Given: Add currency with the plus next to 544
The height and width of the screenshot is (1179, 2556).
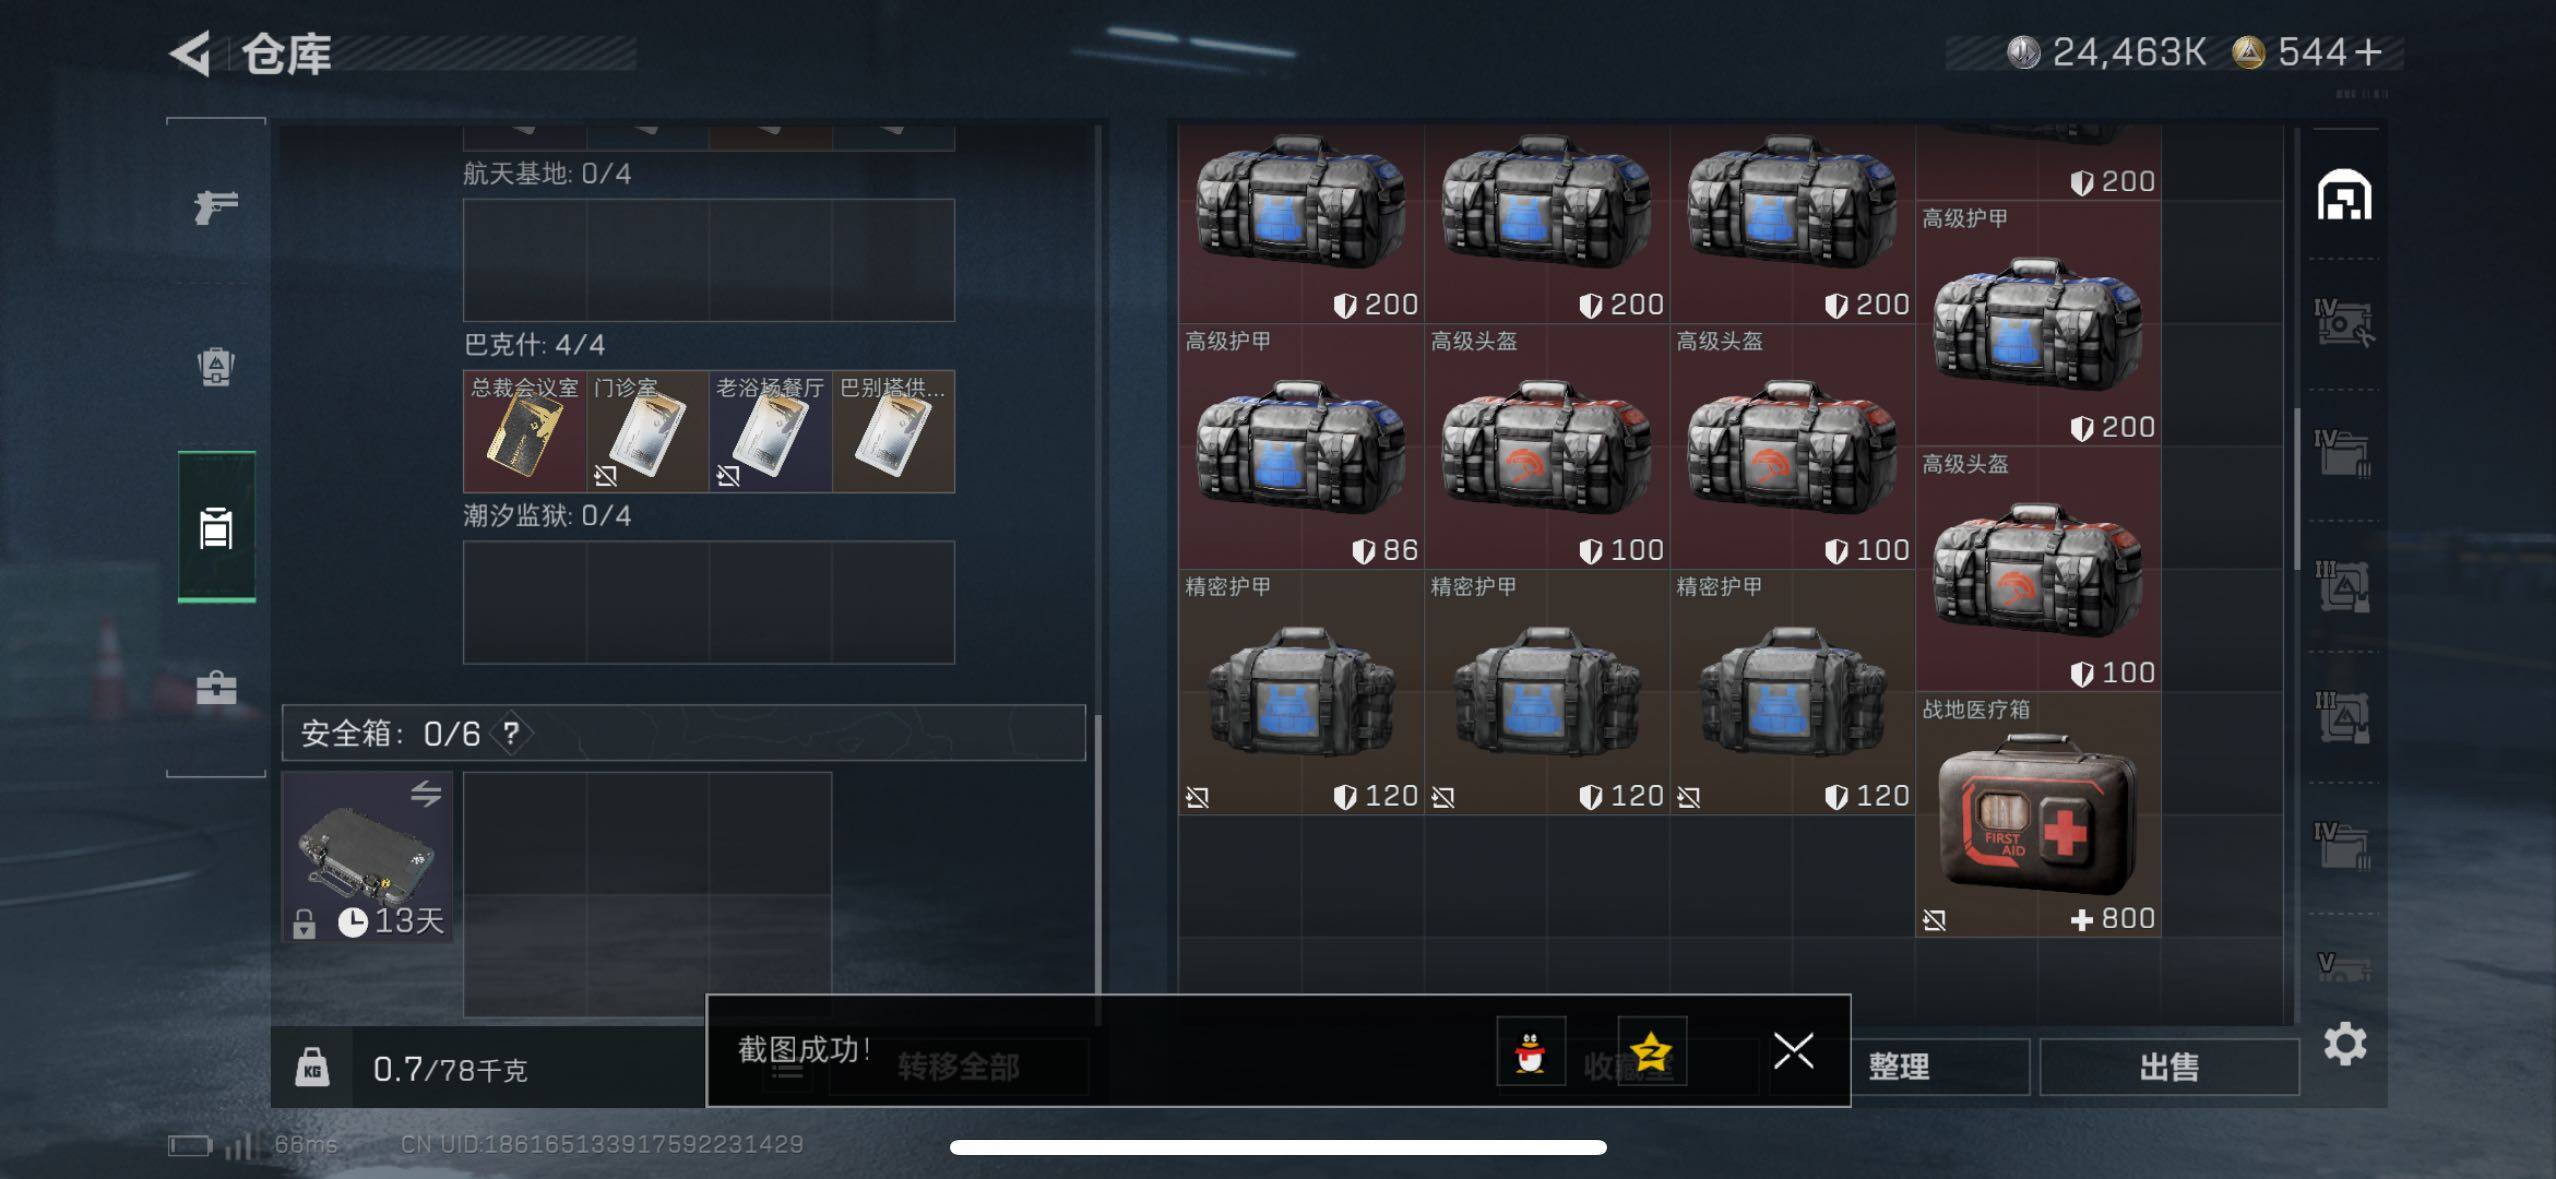Looking at the screenshot, I should (x=2368, y=52).
